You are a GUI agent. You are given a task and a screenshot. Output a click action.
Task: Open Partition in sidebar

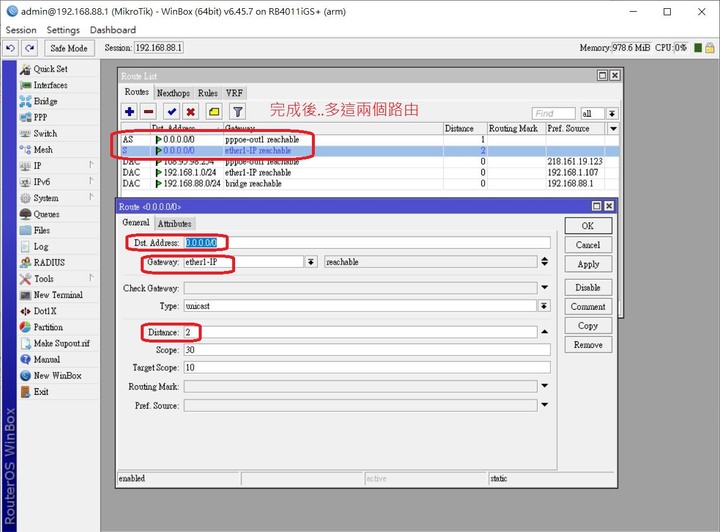[x=48, y=327]
